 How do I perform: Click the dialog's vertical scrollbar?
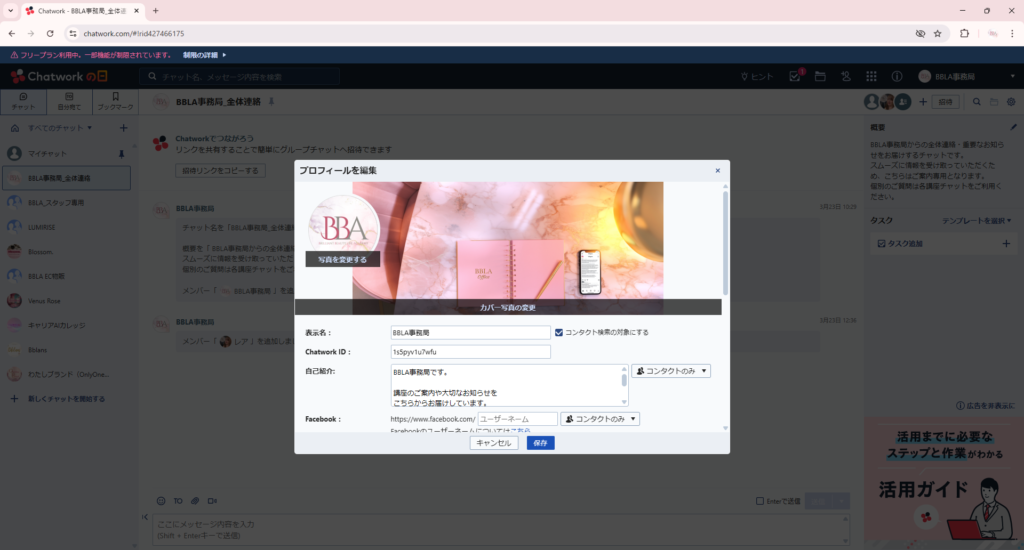point(725,240)
